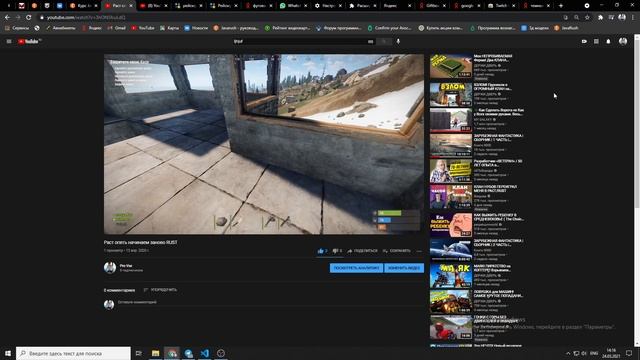Open the Gmail bookmark in bookmarks bar
This screenshot has width=640, height=360.
[117, 28]
